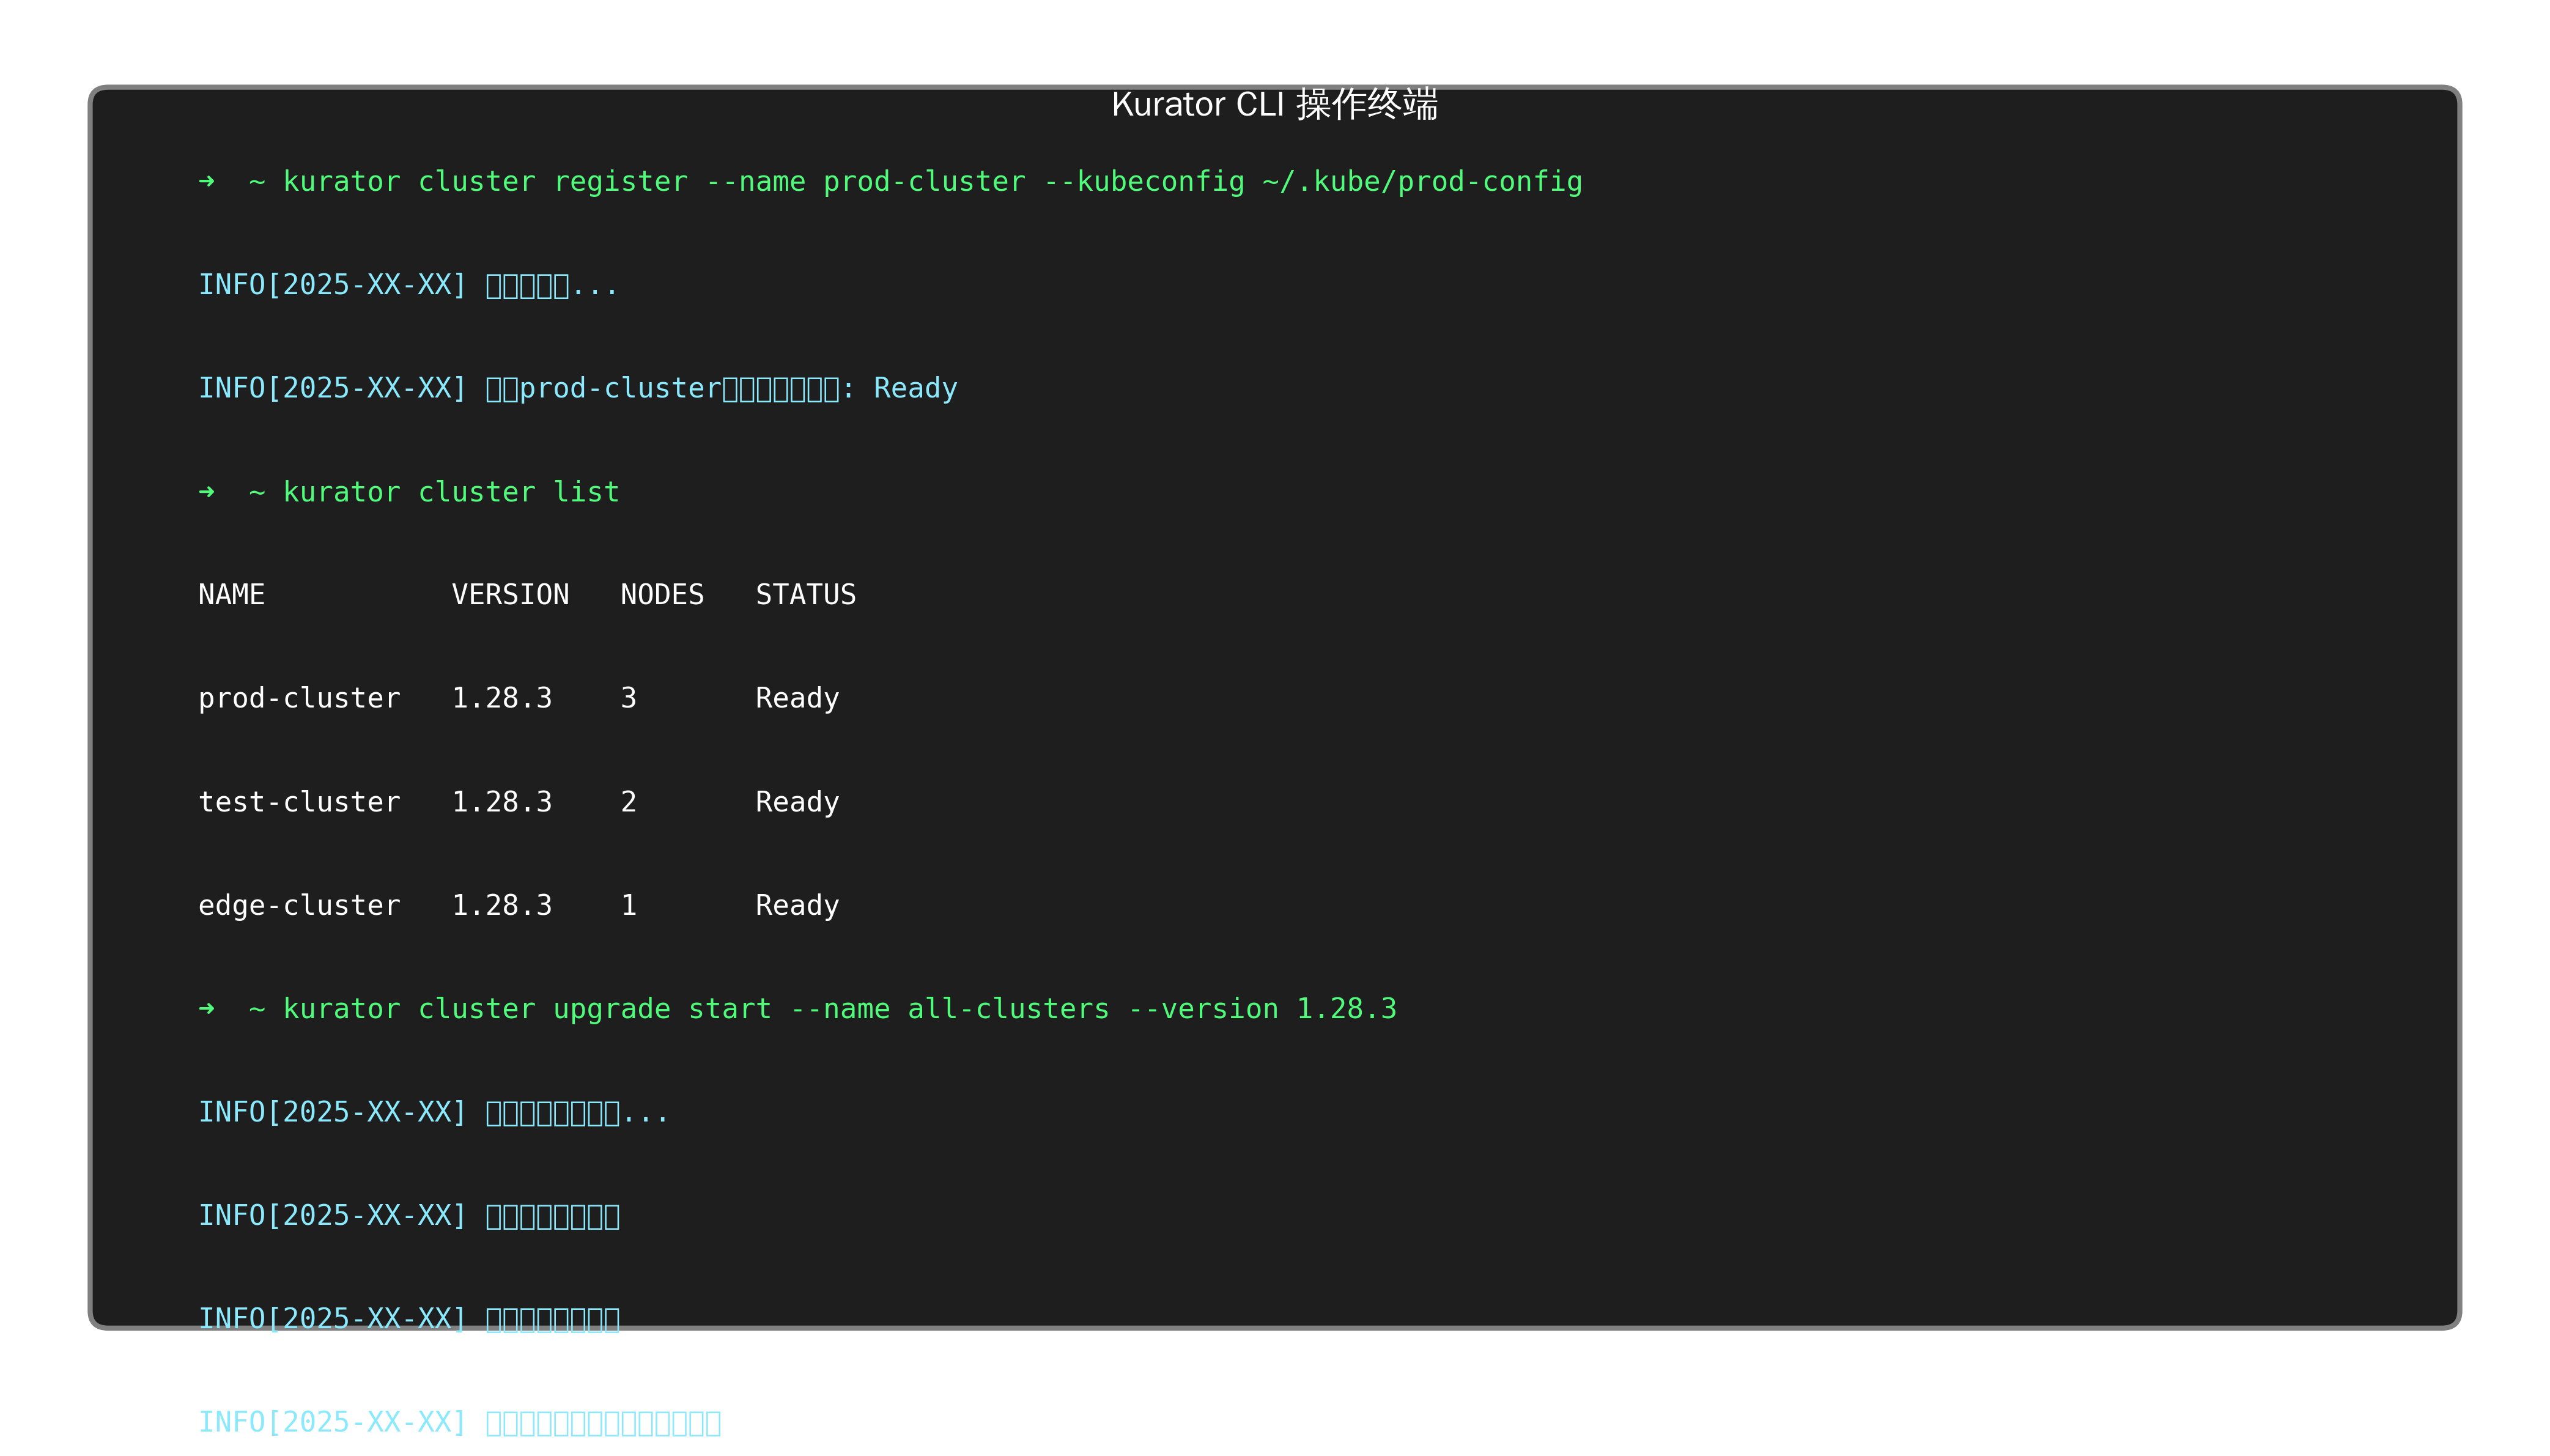Click the prod-cluster Ready INFO log line
The height and width of the screenshot is (1456, 2550).
577,388
